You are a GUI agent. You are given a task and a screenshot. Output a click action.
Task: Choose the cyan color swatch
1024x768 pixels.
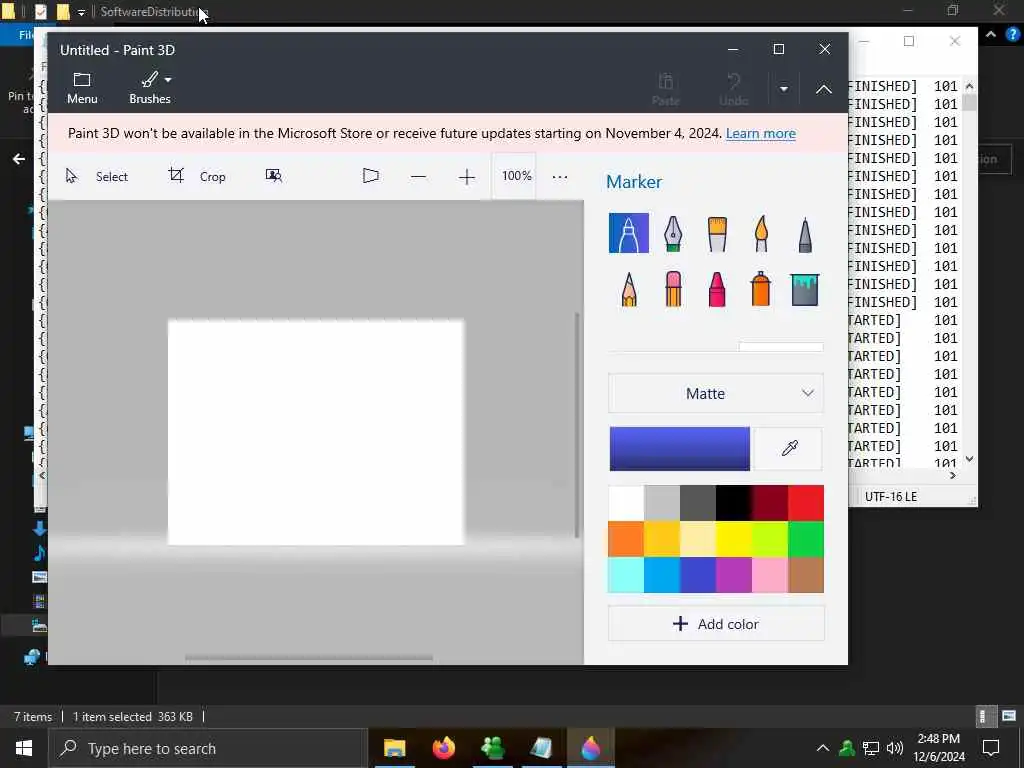click(626, 575)
